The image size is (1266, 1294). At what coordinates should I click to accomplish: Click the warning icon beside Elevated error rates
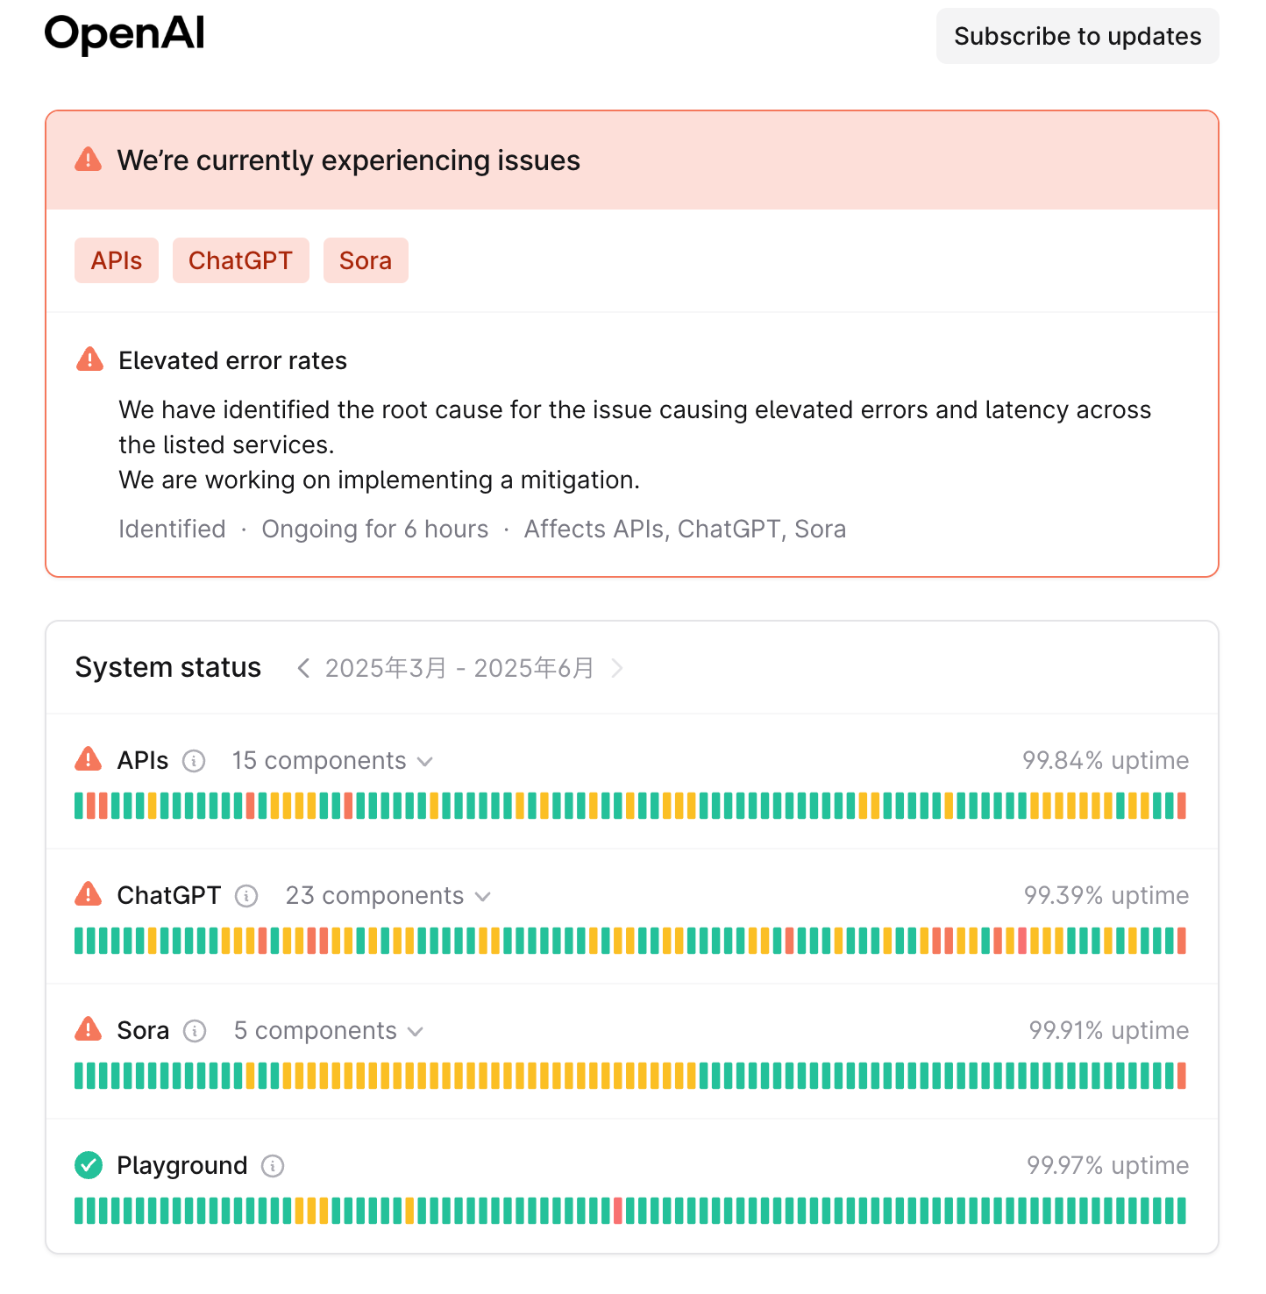(90, 360)
